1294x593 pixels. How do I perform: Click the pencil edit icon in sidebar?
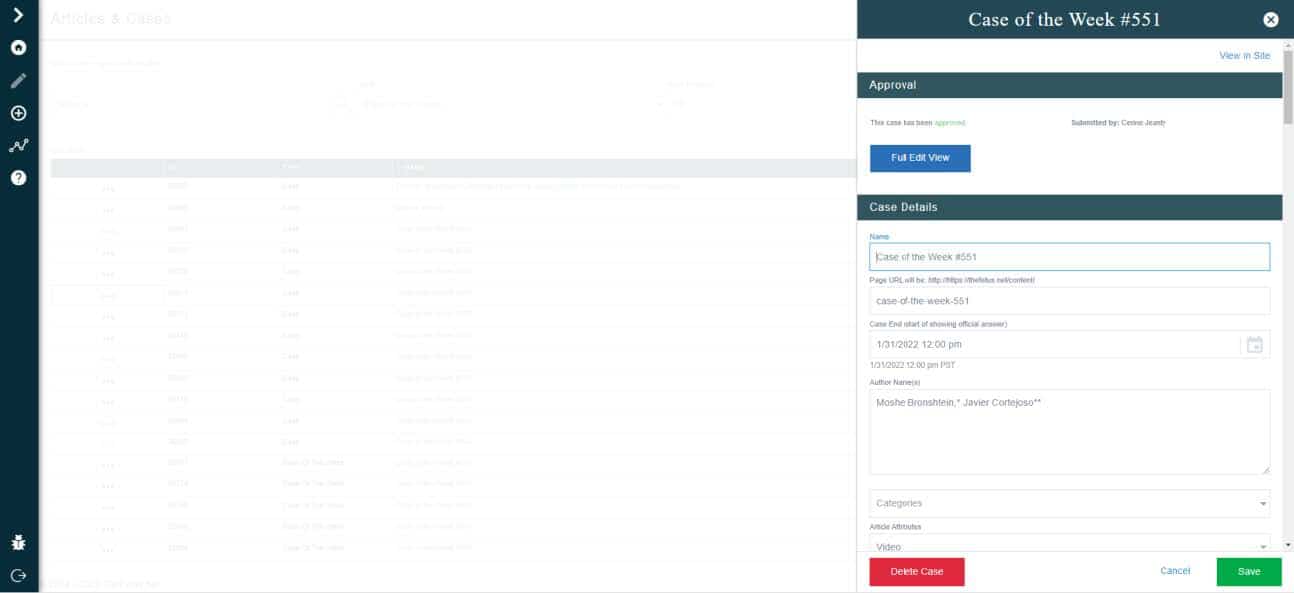click(18, 81)
